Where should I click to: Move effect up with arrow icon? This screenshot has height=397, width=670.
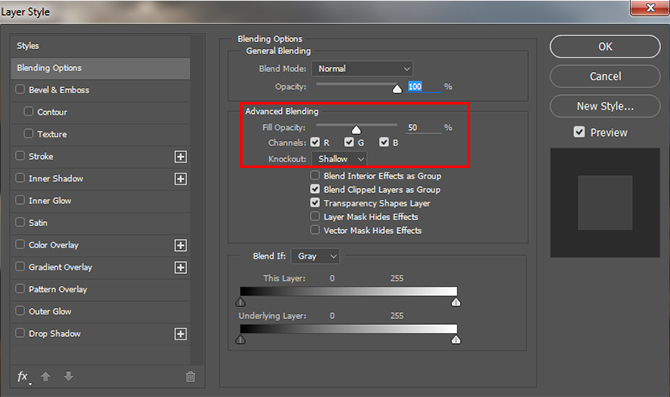pyautogui.click(x=45, y=376)
